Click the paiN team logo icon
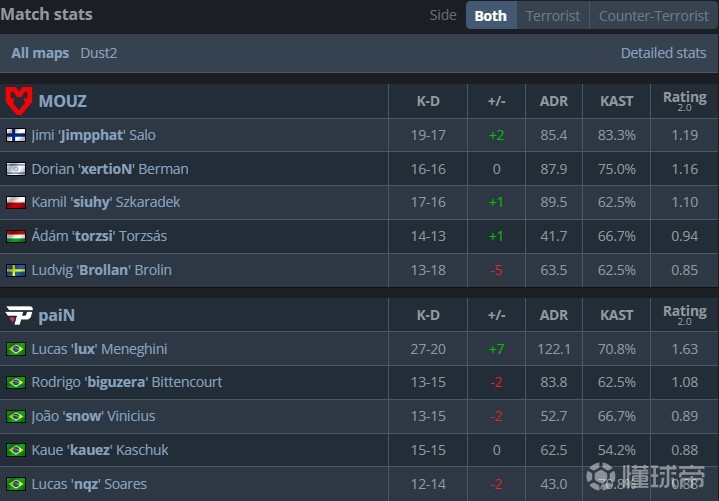719x501 pixels. pyautogui.click(x=19, y=315)
